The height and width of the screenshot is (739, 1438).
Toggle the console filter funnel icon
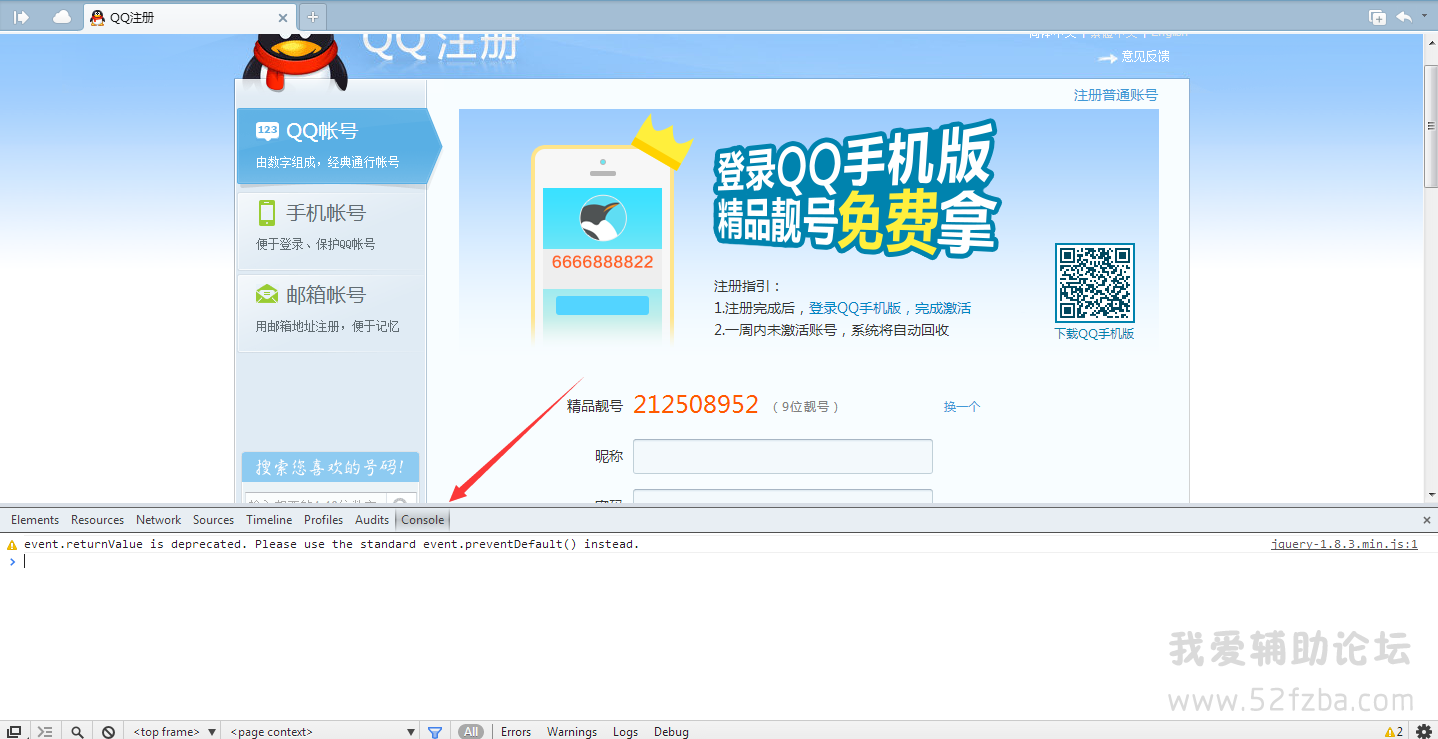[x=435, y=731]
